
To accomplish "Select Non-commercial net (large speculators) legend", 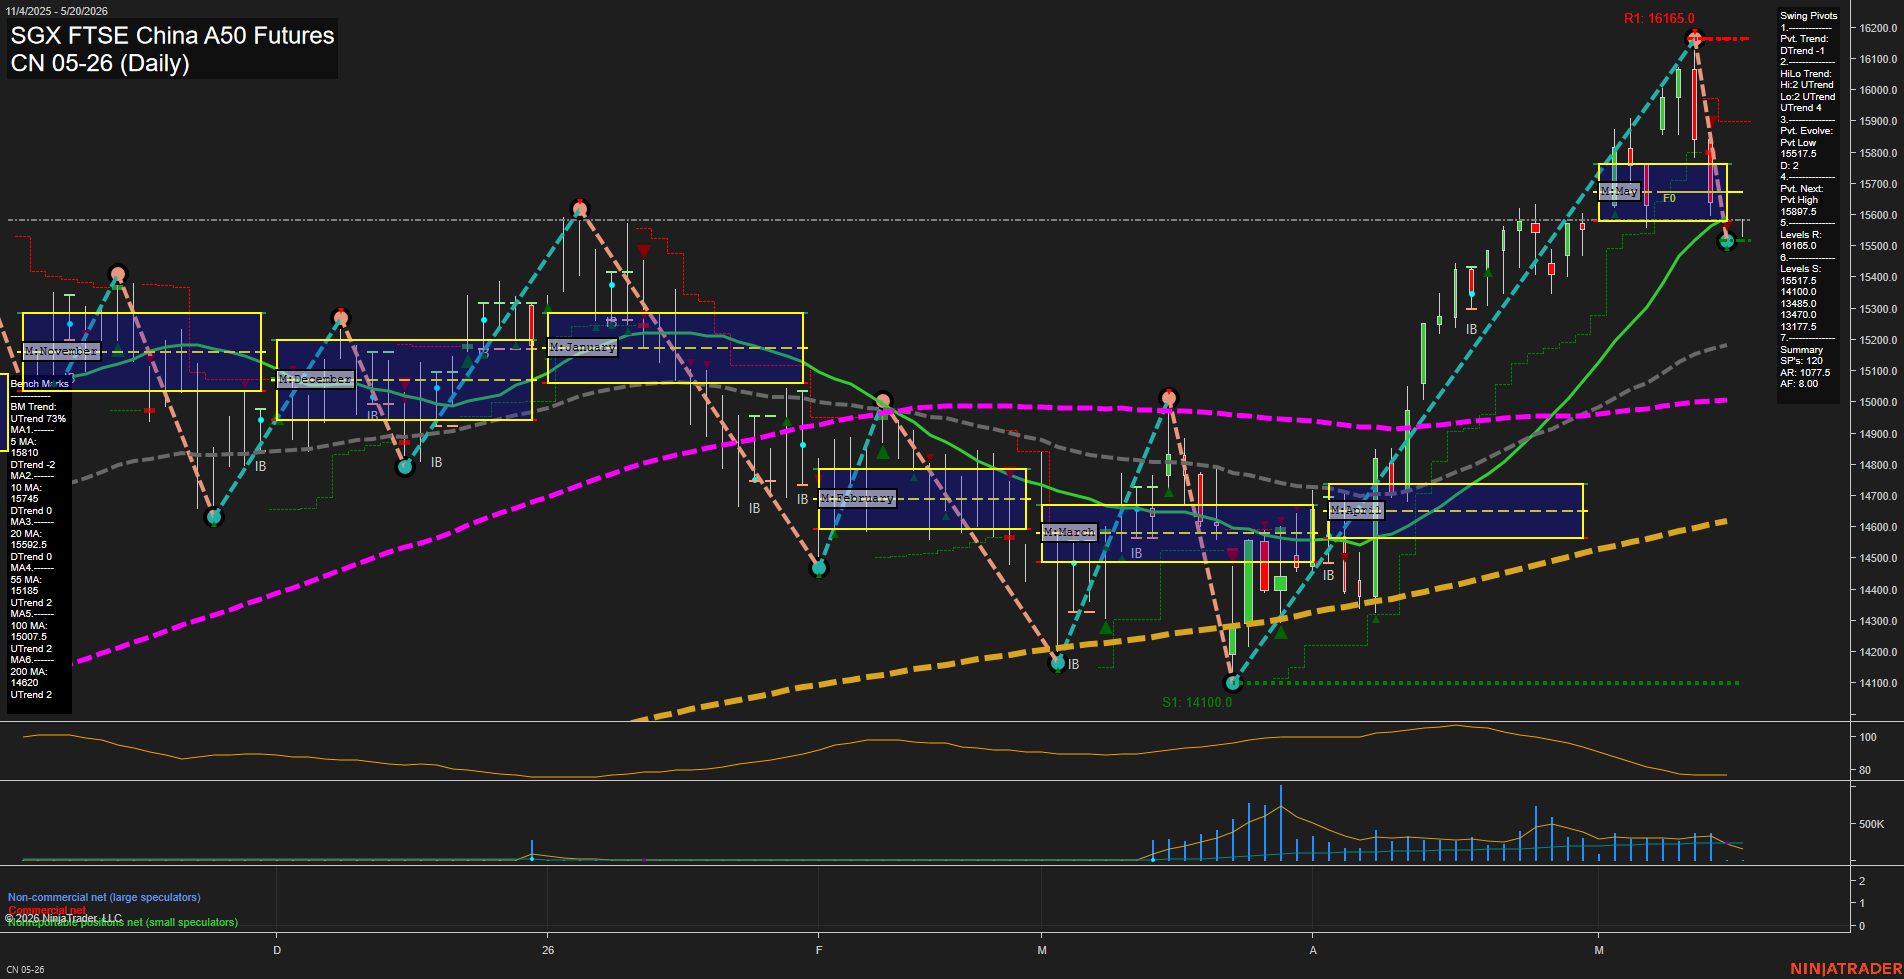I will click(104, 897).
